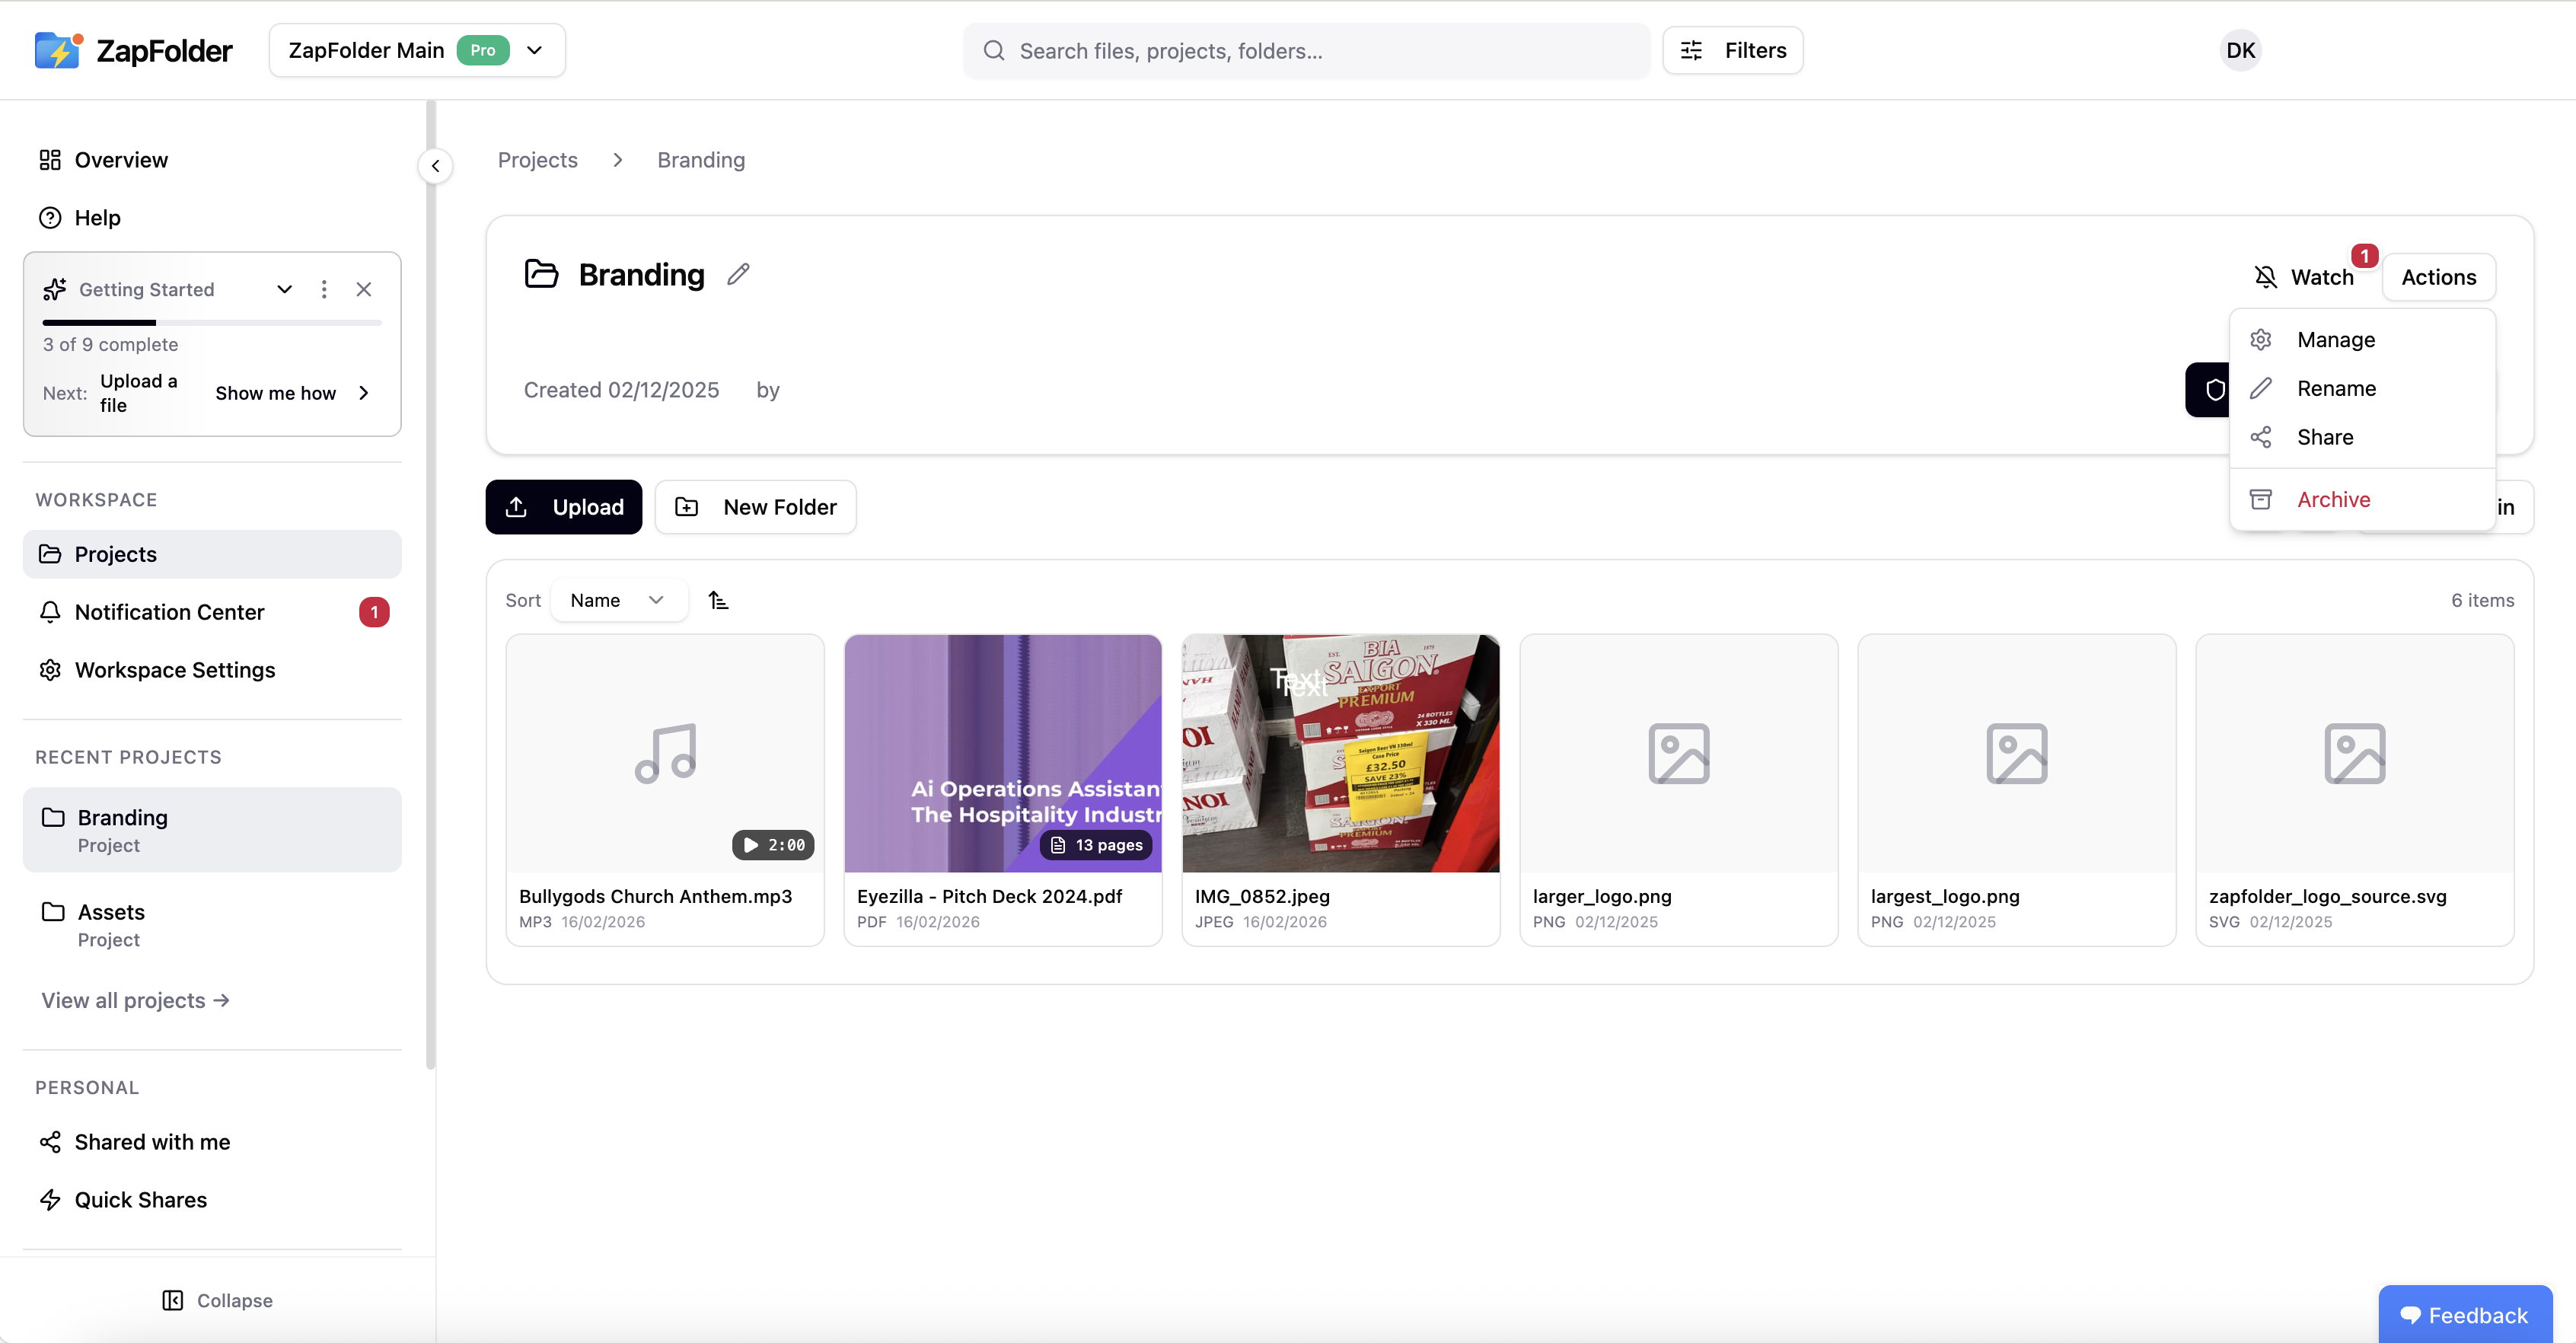Select Archive from Actions menu
This screenshot has height=1343, width=2576.
2333,499
